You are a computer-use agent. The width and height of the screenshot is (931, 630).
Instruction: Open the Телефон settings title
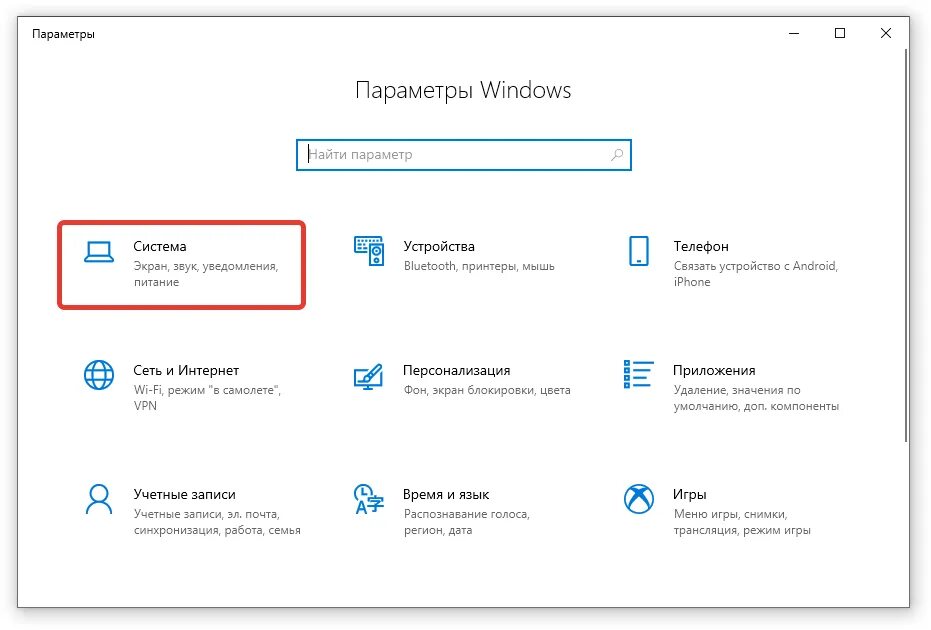[x=701, y=246]
